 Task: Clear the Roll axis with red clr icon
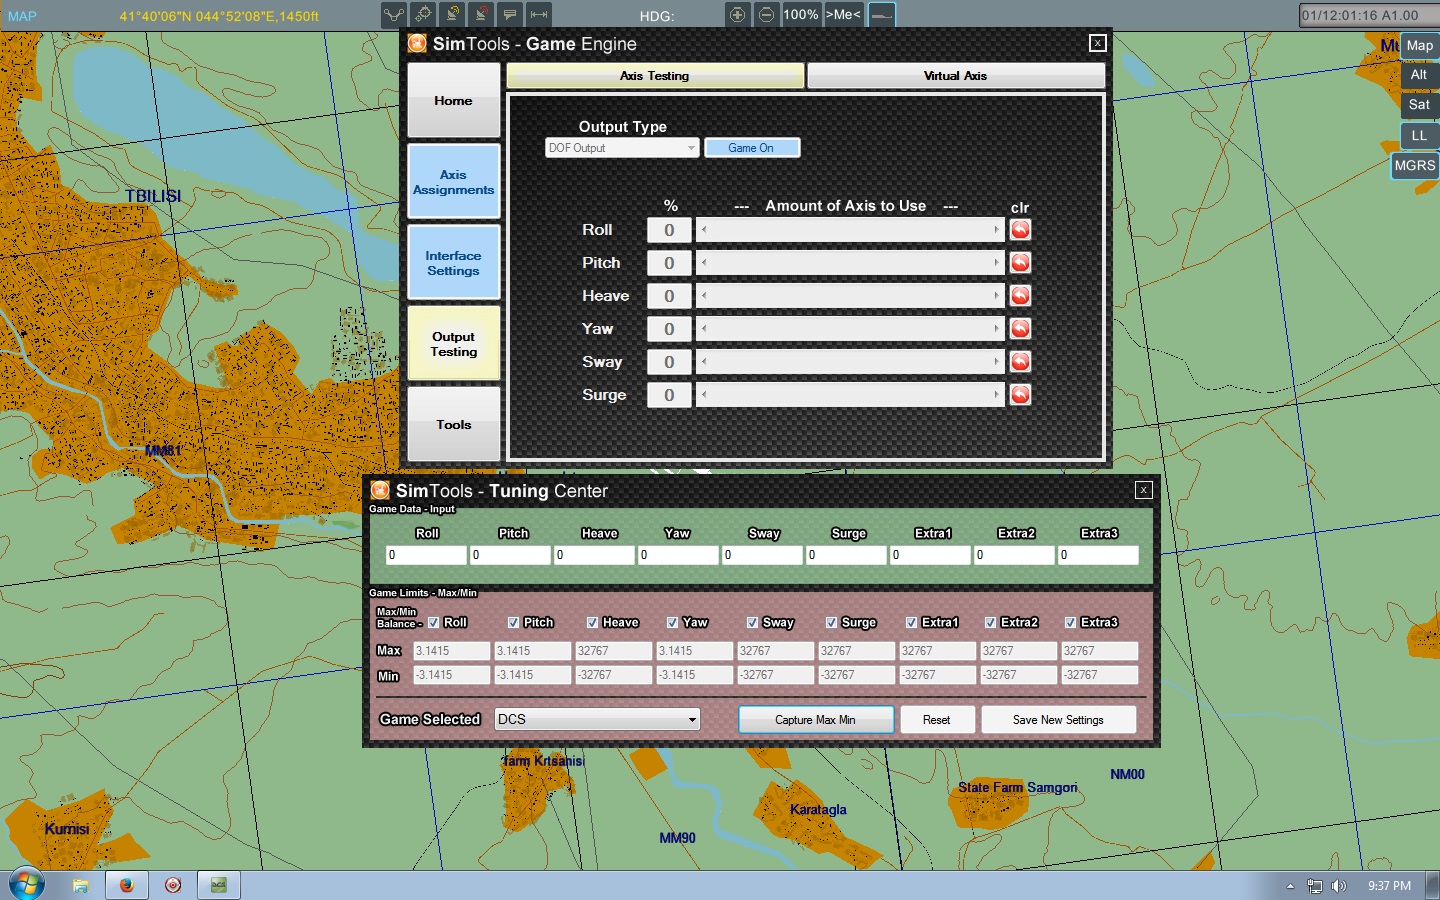tap(1020, 230)
